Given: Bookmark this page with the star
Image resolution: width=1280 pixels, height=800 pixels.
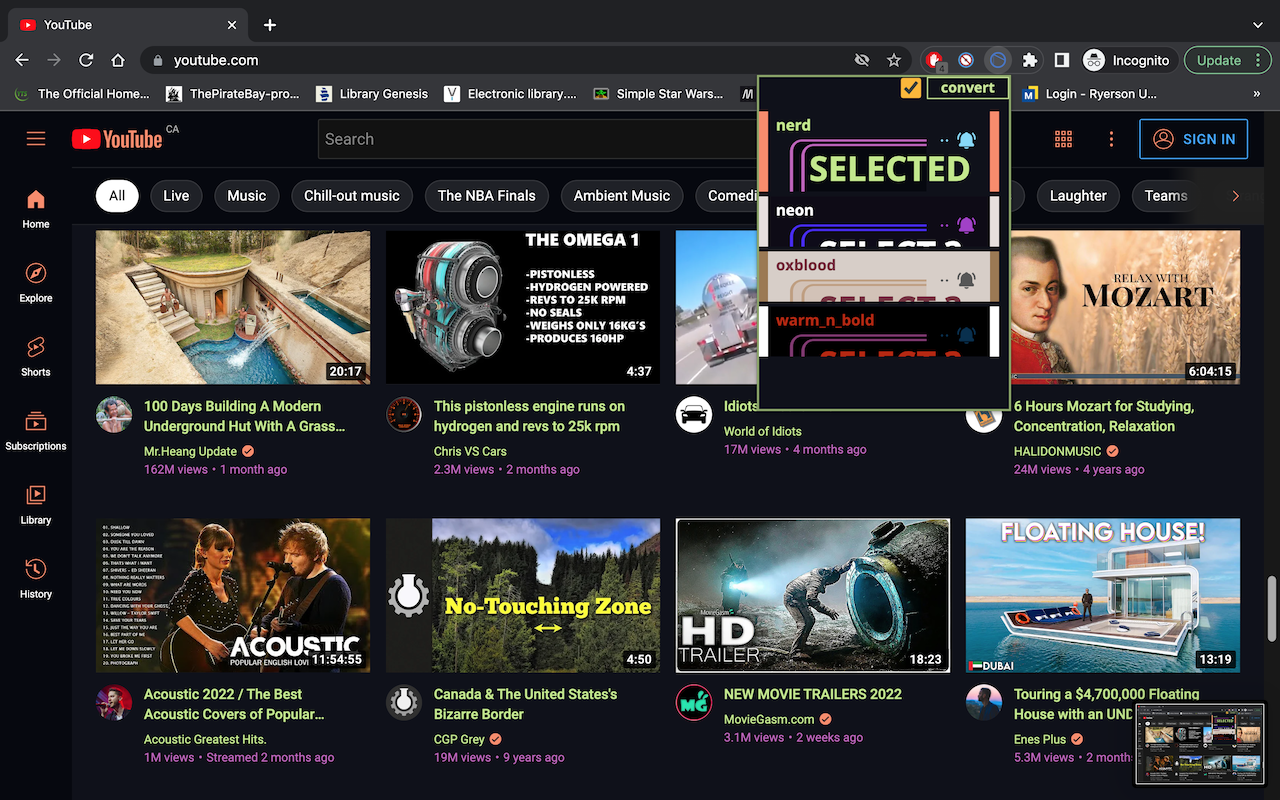Looking at the screenshot, I should (894, 60).
